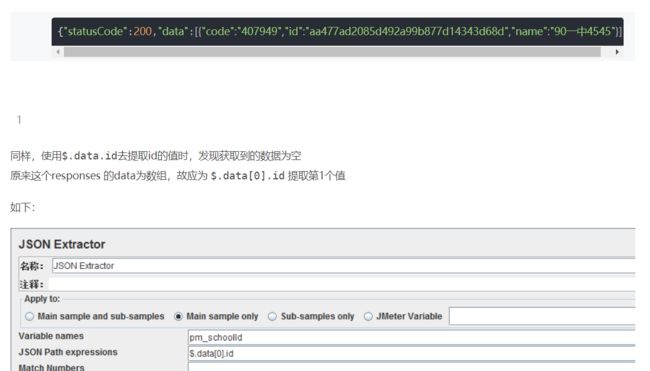650x371 pixels.
Task: Click the 'Match Numbers' label
Action: [x=51, y=367]
